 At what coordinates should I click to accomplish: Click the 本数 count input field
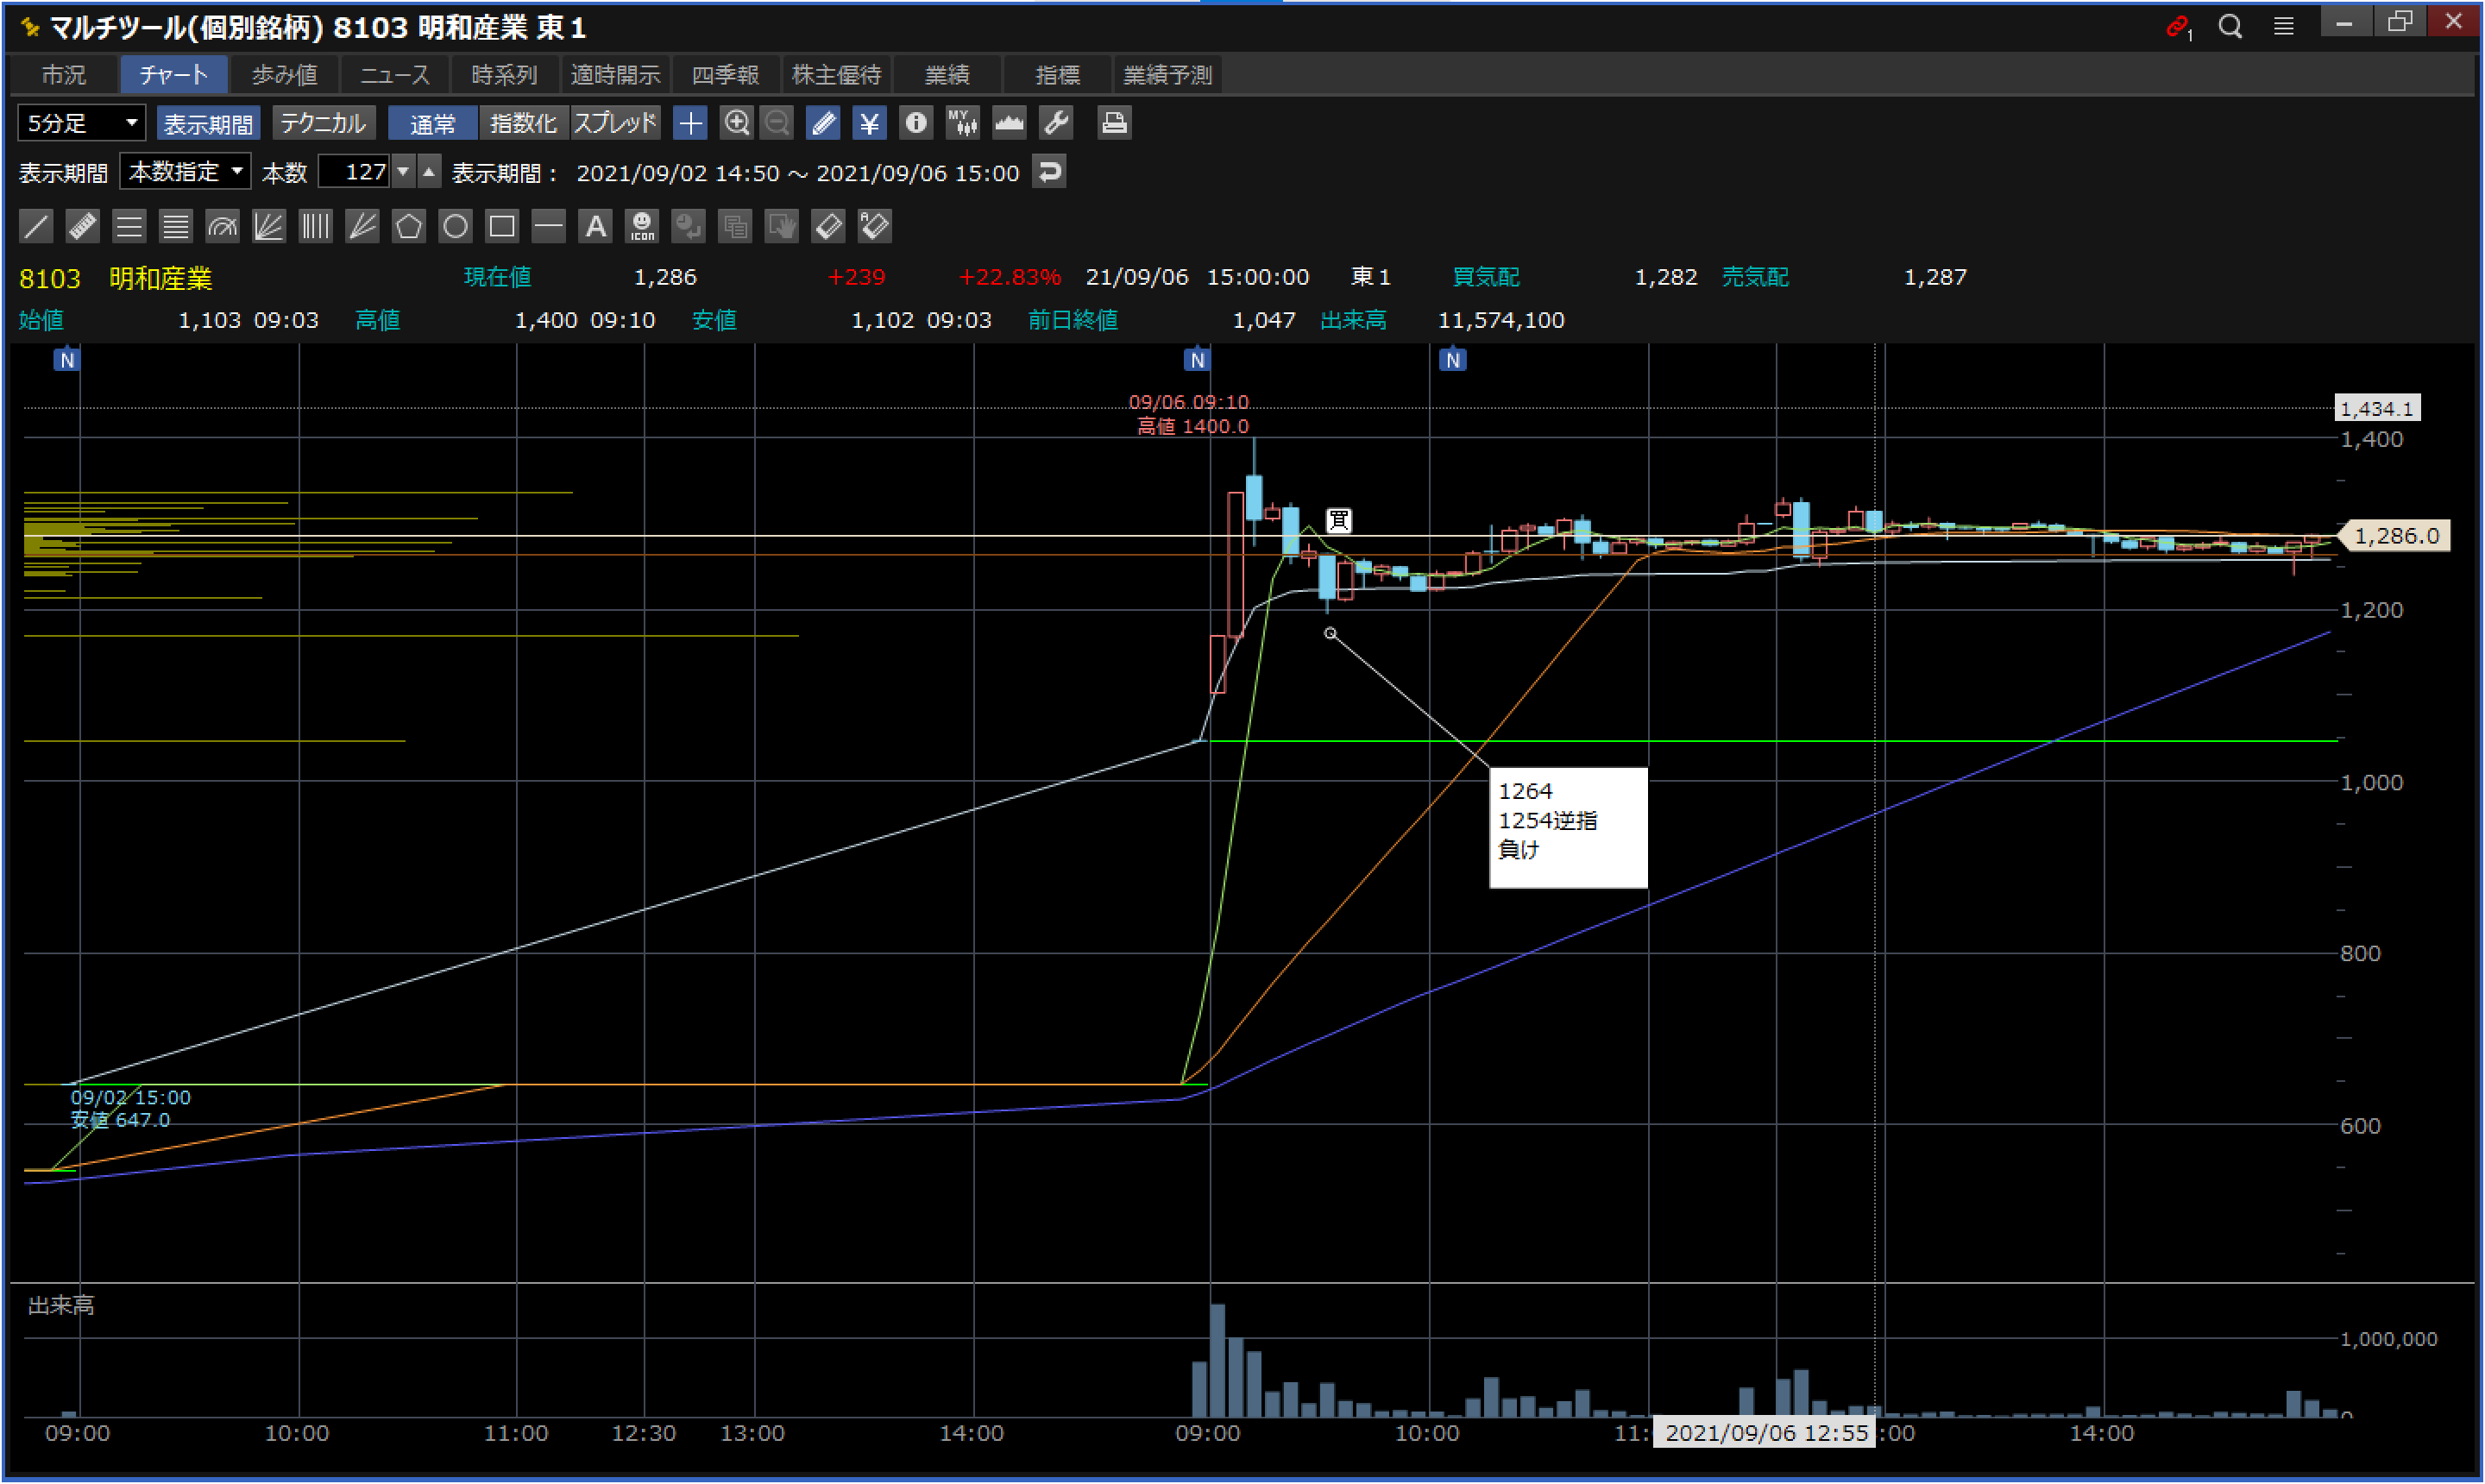click(355, 172)
